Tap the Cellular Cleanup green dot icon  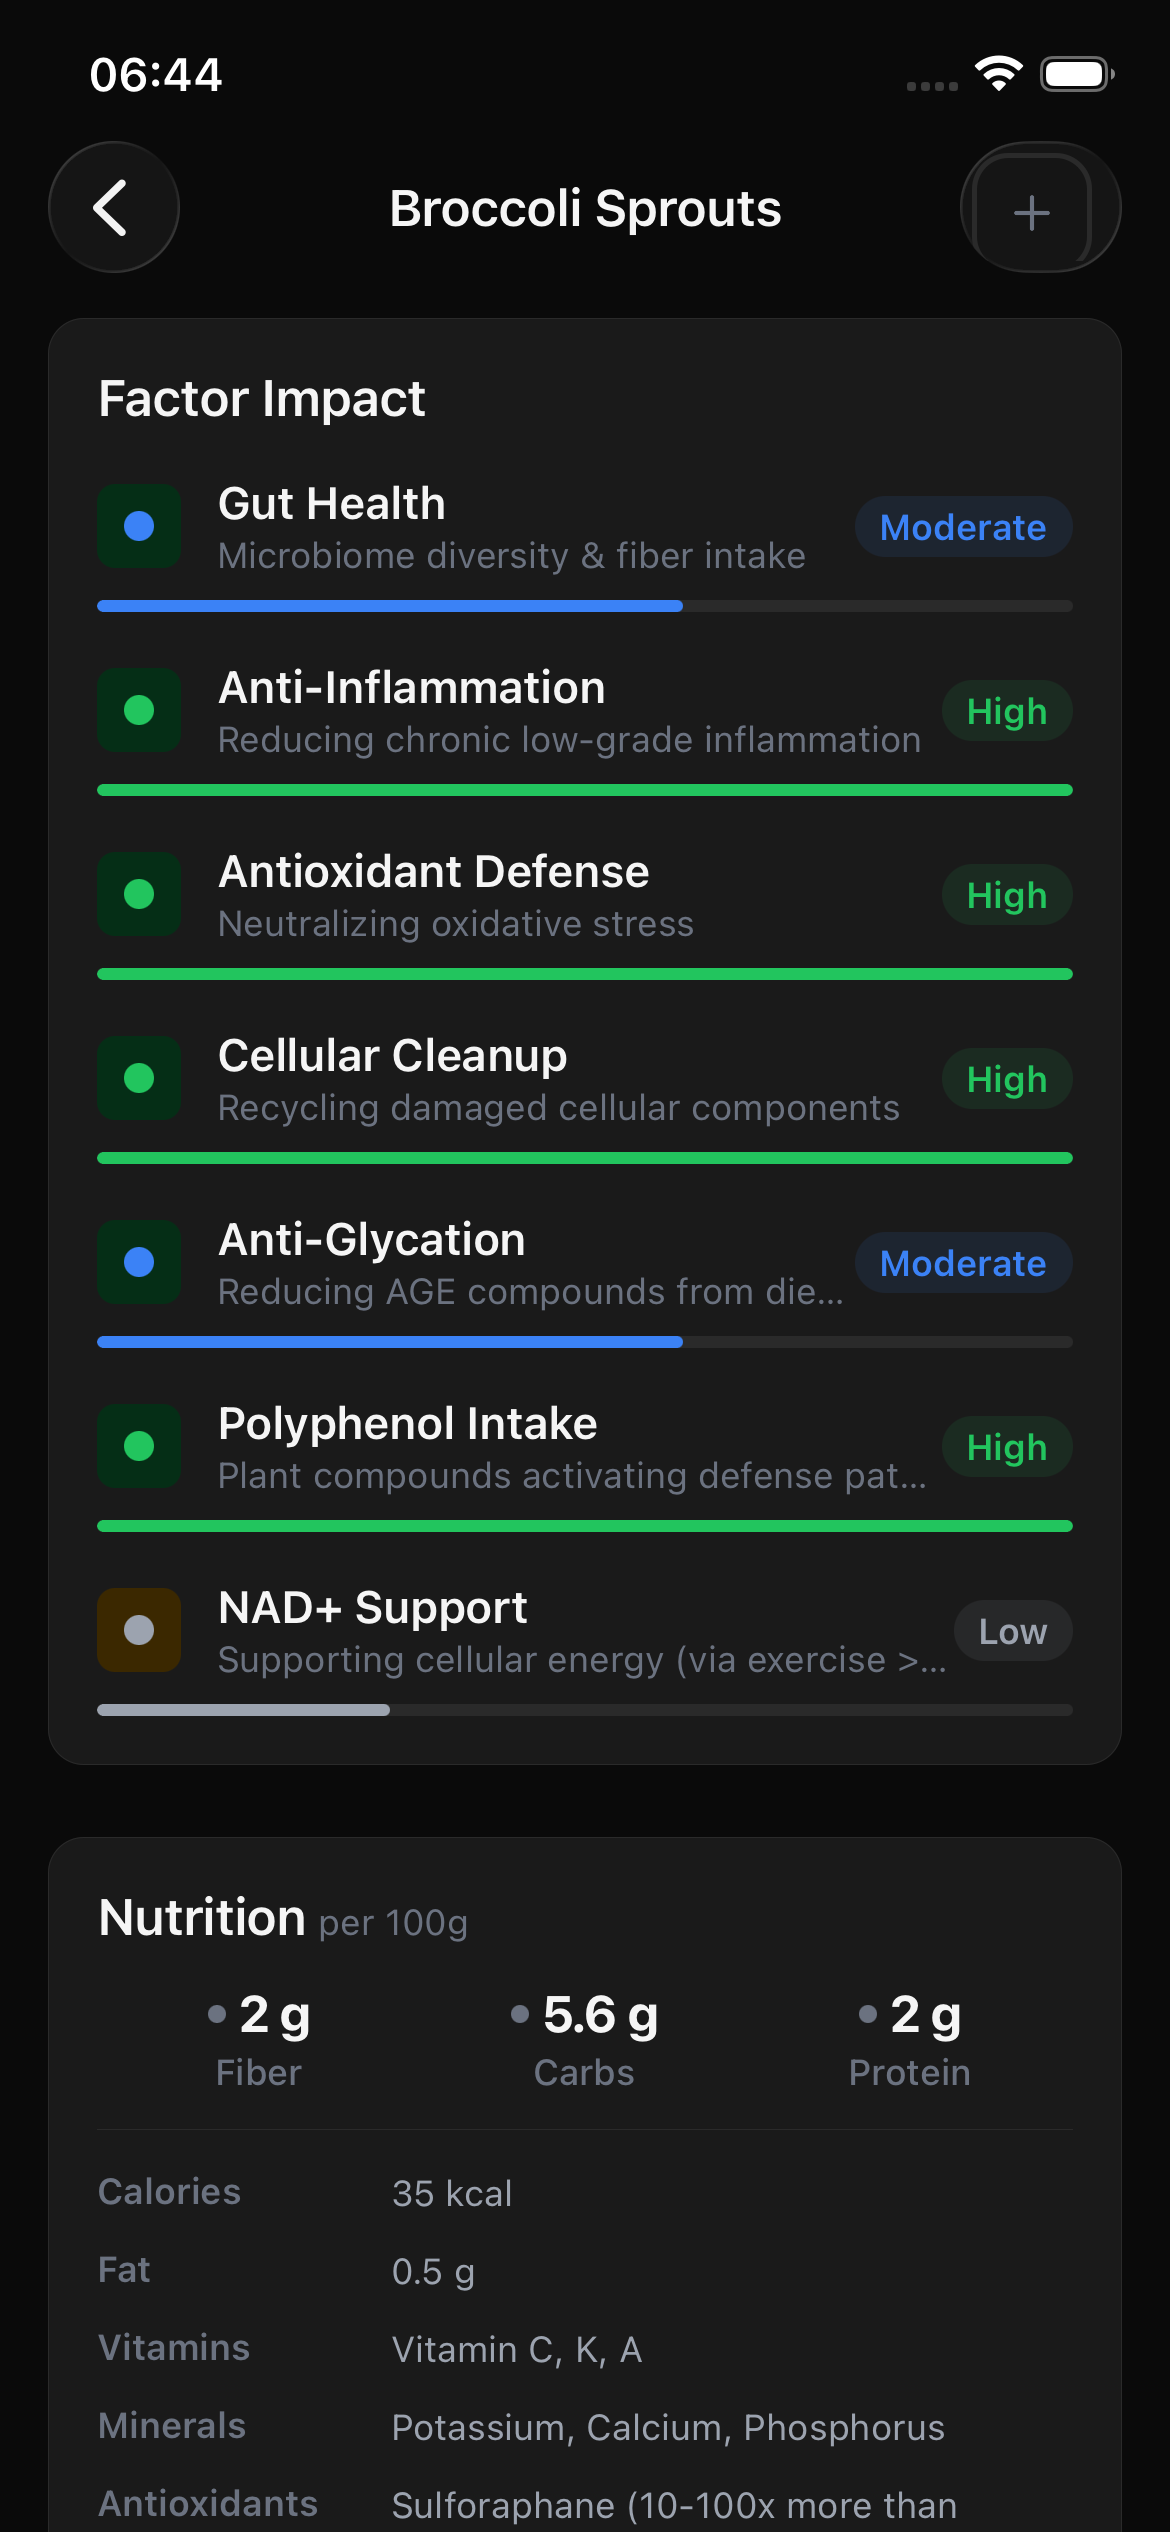139,1078
